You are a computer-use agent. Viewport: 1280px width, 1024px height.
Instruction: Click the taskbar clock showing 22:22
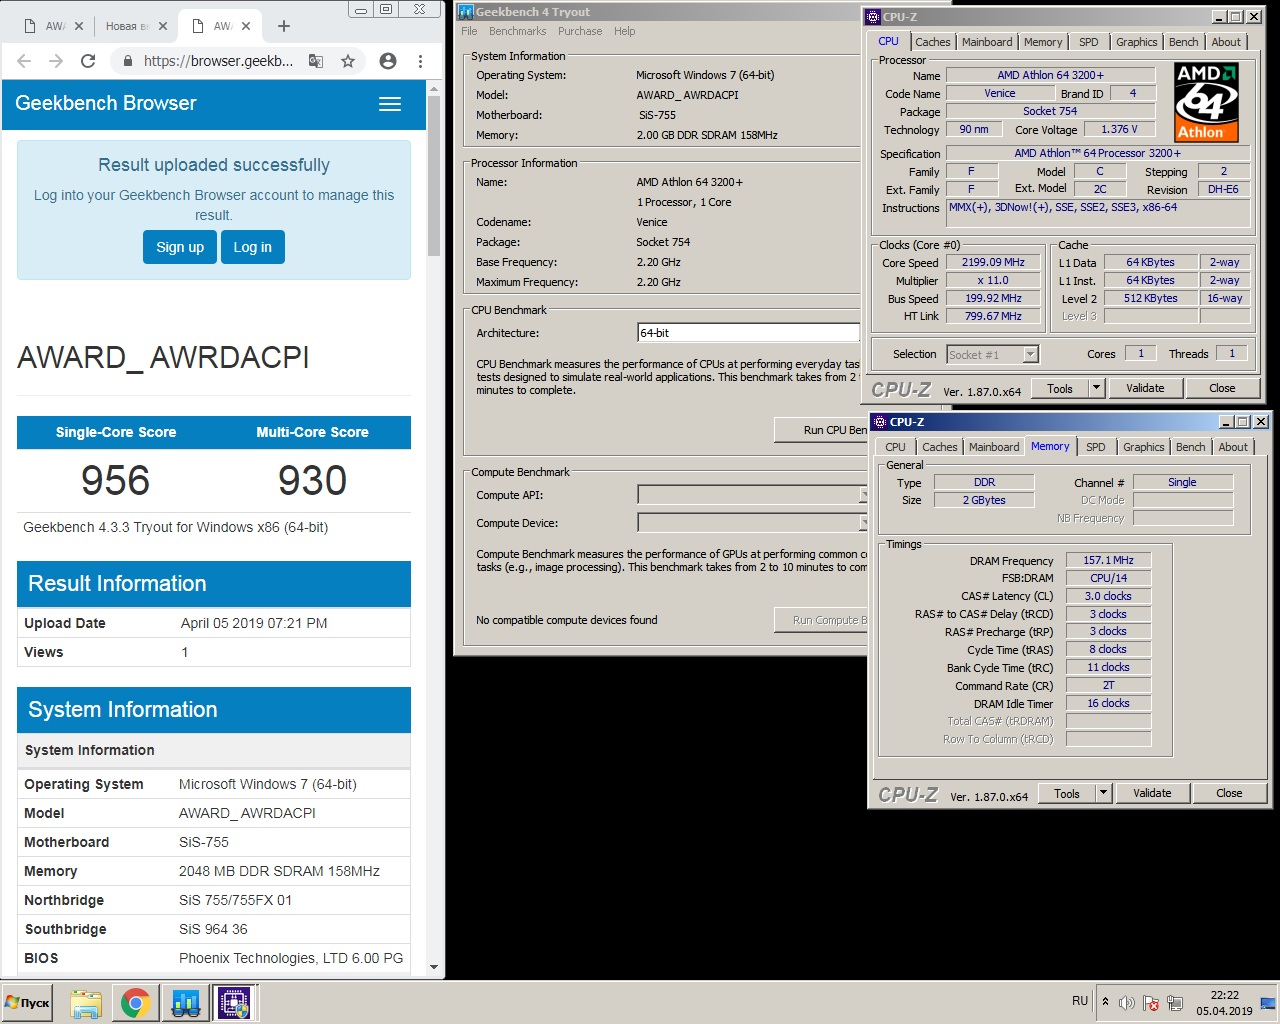tap(1225, 1003)
